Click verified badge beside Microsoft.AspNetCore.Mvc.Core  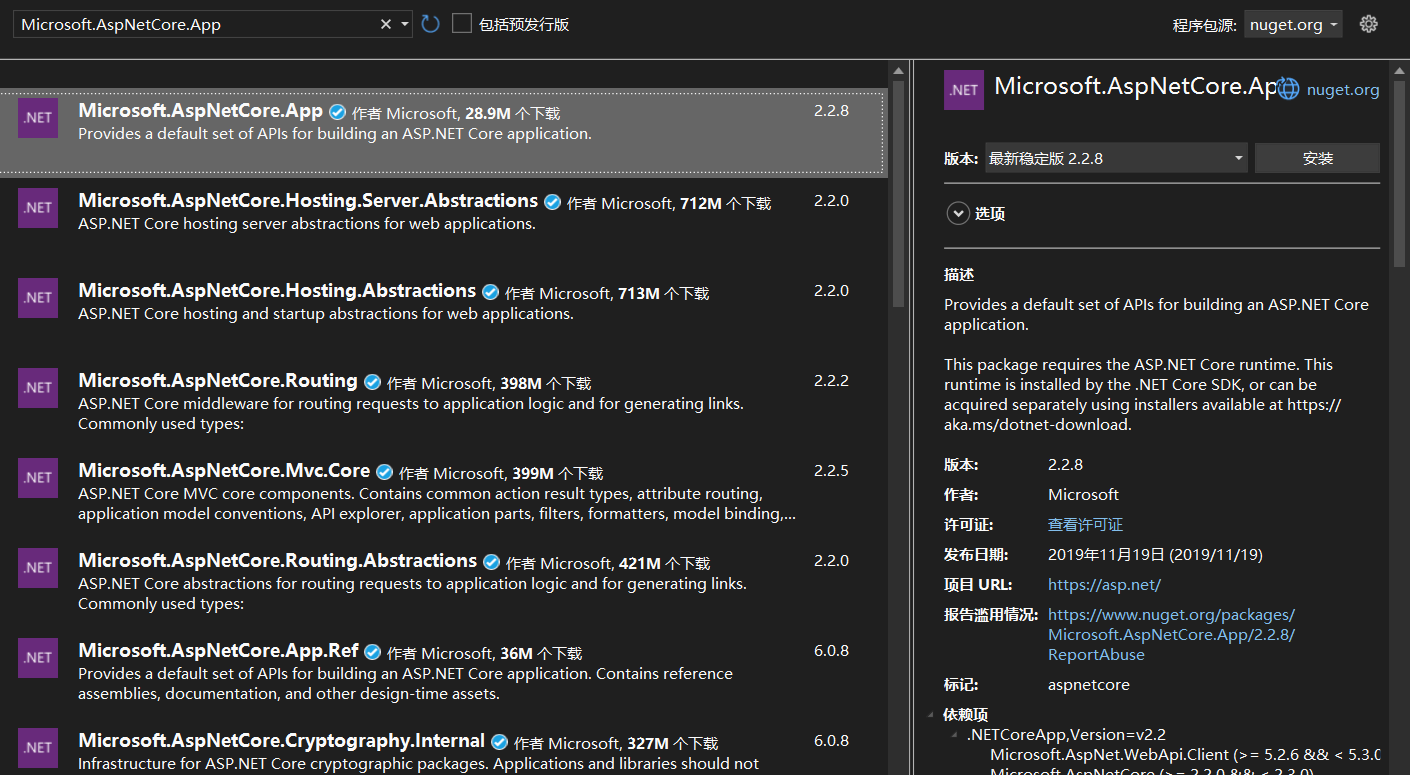pyautogui.click(x=385, y=472)
